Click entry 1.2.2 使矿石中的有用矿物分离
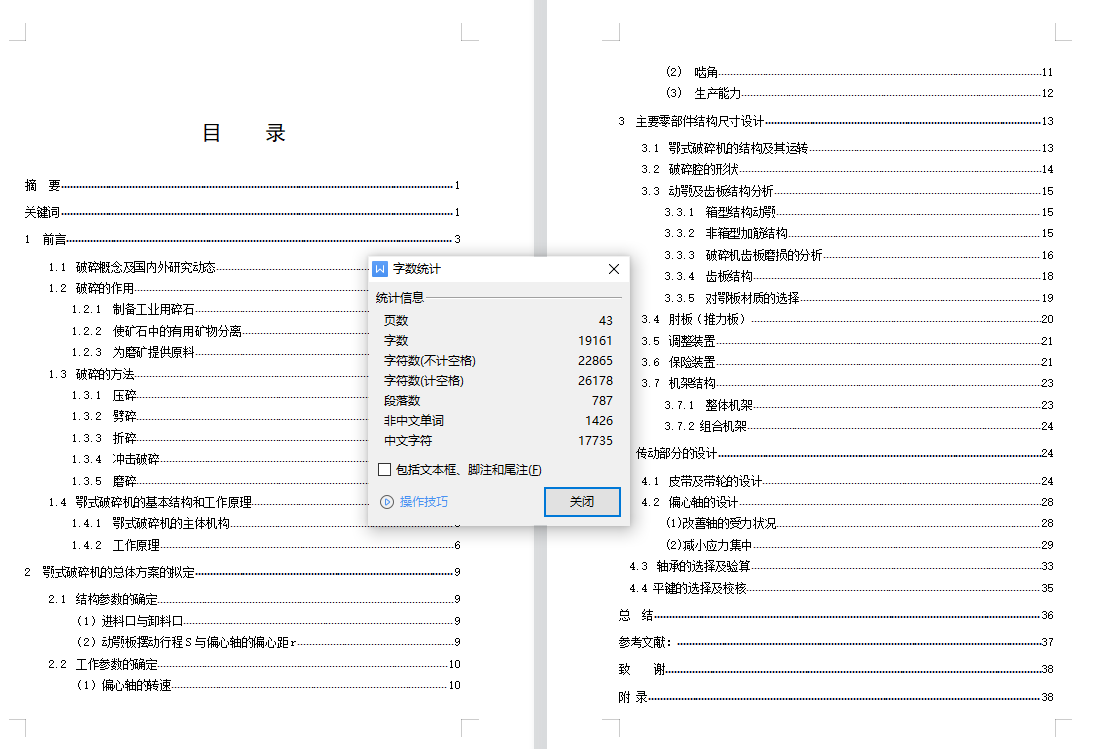 tap(219, 331)
